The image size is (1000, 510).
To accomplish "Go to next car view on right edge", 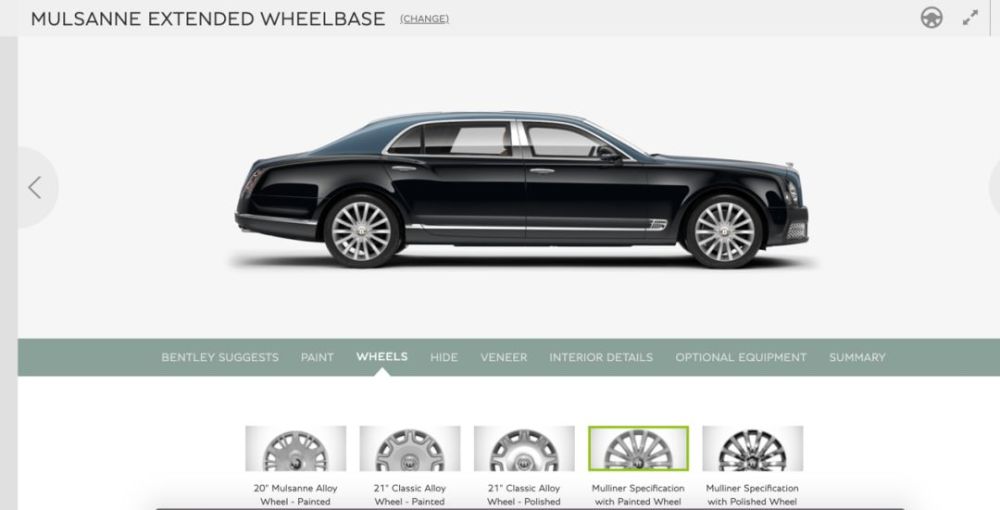I will [995, 187].
